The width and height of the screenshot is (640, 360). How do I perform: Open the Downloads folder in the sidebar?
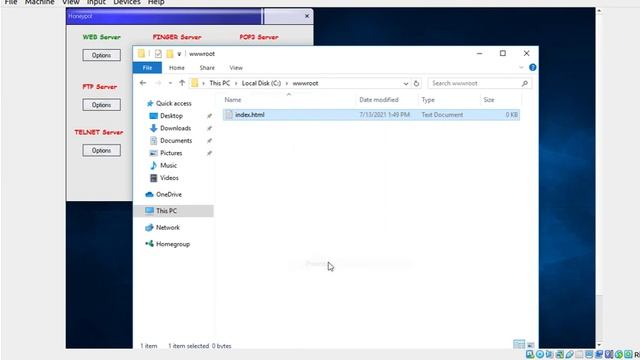pyautogui.click(x=176, y=128)
